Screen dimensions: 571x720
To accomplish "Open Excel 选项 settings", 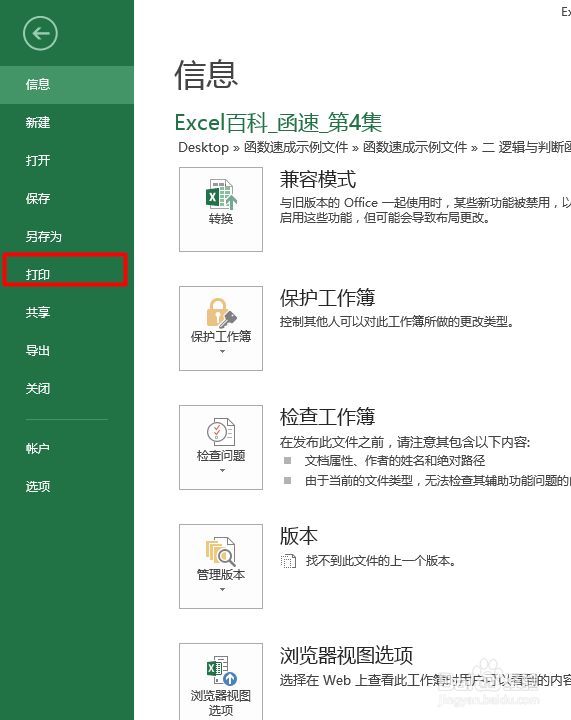I will coord(67,486).
